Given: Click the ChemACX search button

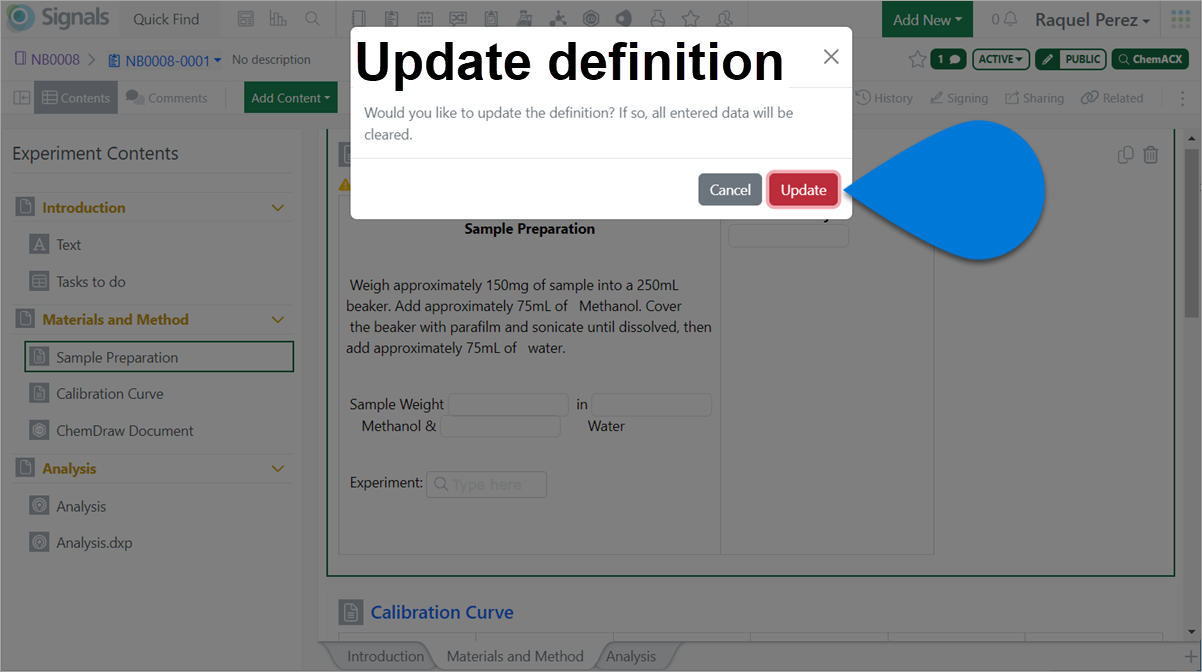Looking at the screenshot, I should coord(1149,58).
